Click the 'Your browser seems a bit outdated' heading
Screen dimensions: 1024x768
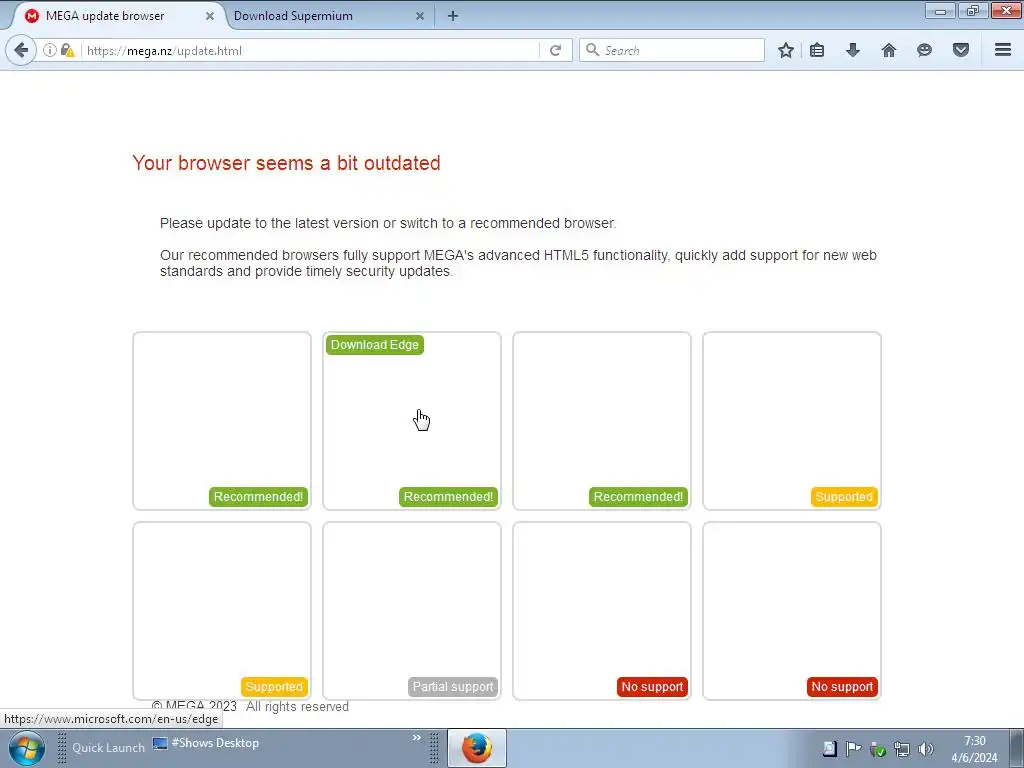coord(286,163)
